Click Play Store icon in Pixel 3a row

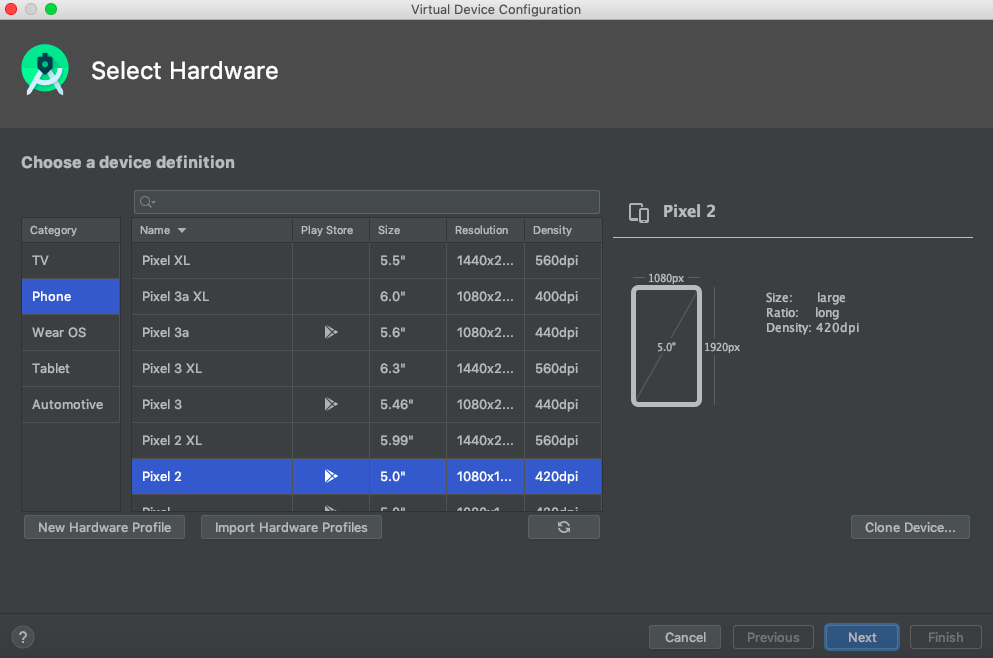[x=331, y=332]
